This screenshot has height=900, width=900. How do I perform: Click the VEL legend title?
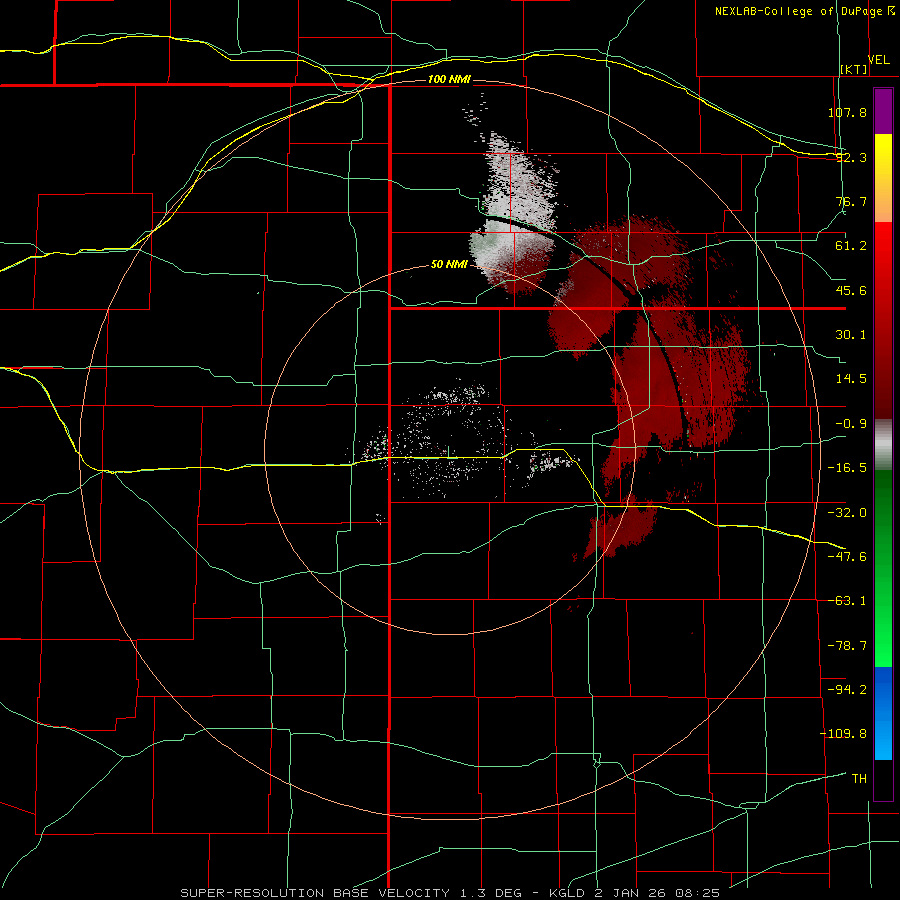tap(878, 60)
